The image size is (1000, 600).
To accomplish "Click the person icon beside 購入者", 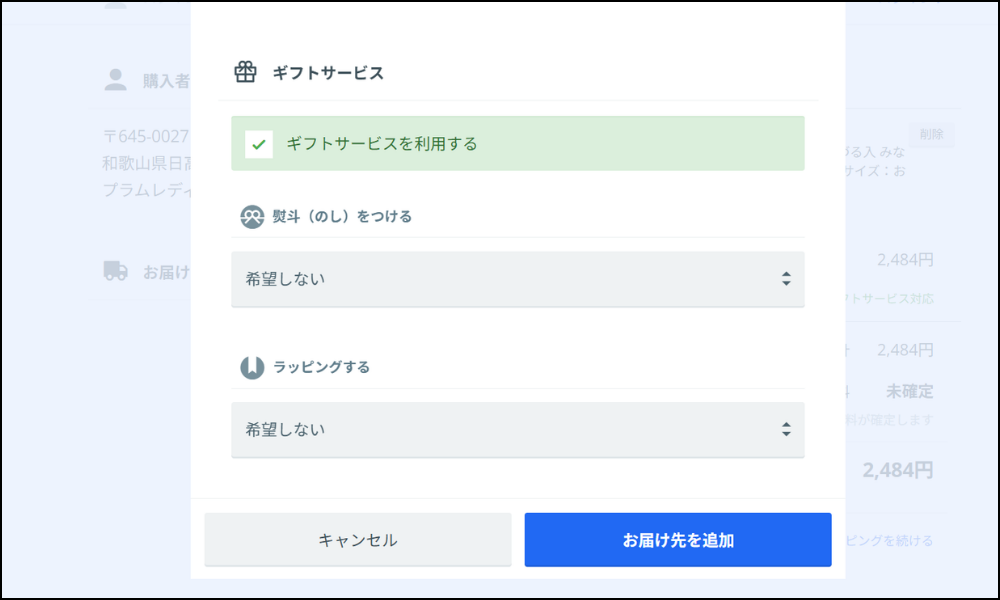I will (x=116, y=80).
